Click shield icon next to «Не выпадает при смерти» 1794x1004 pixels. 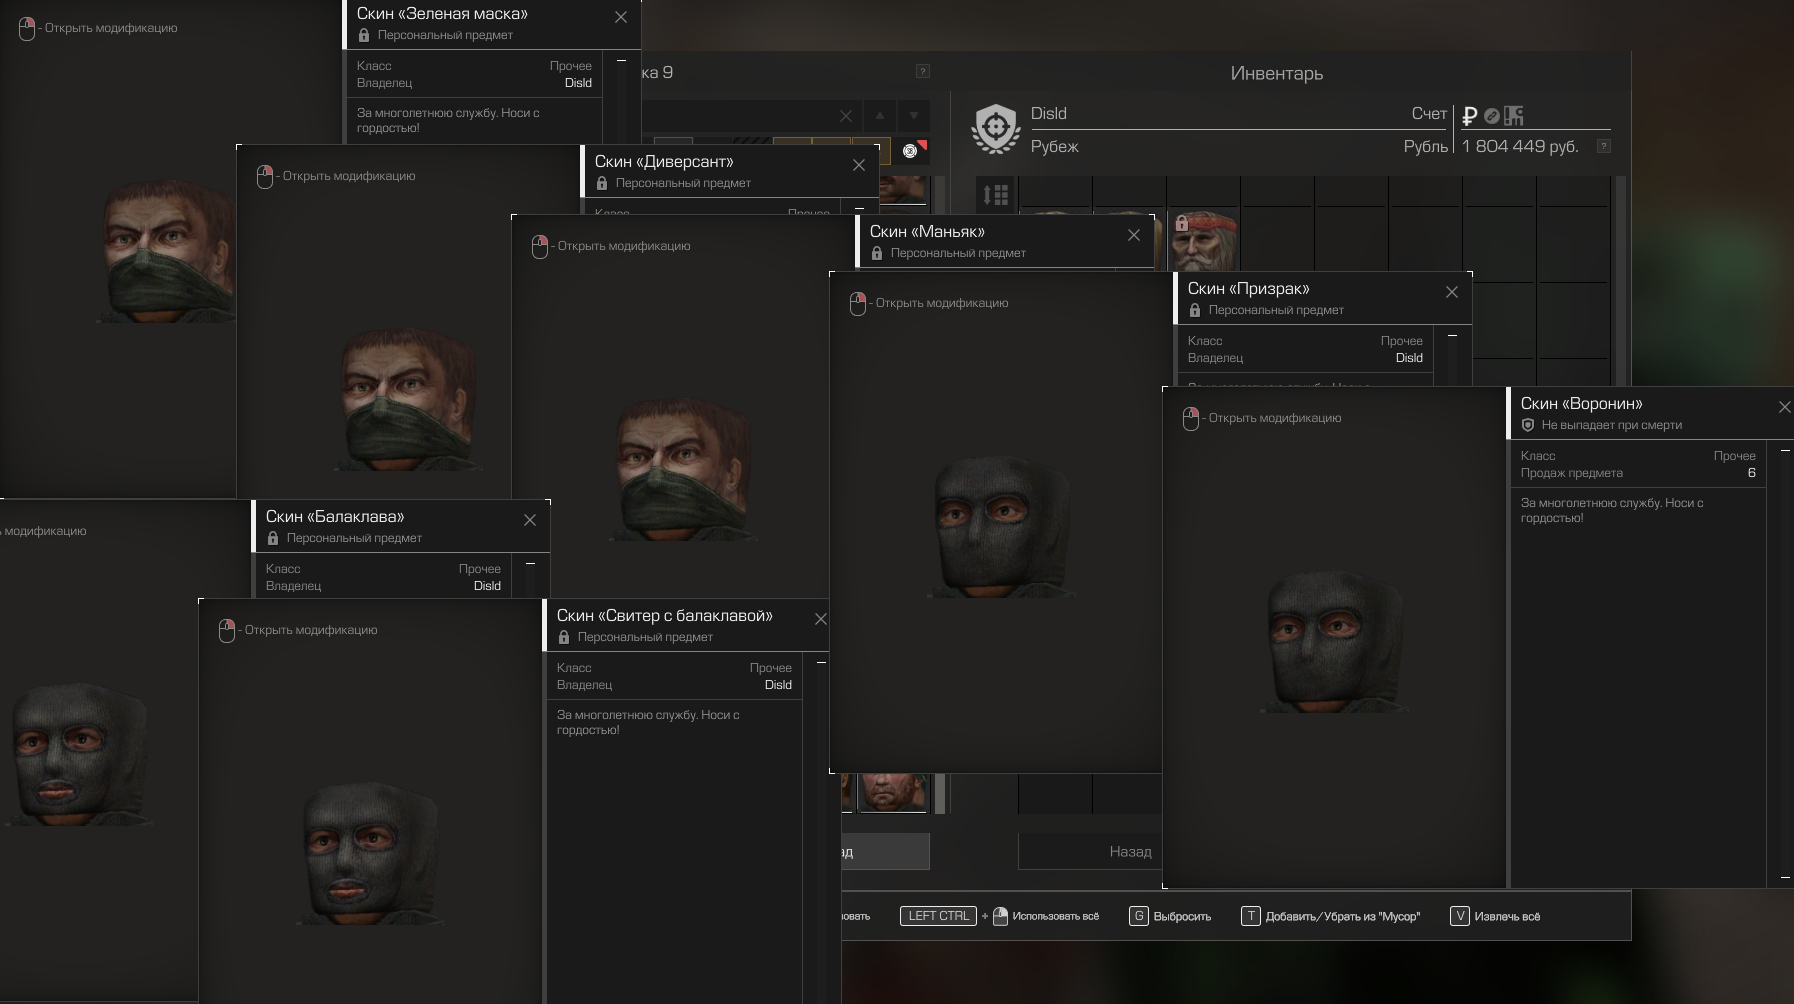tap(1528, 425)
